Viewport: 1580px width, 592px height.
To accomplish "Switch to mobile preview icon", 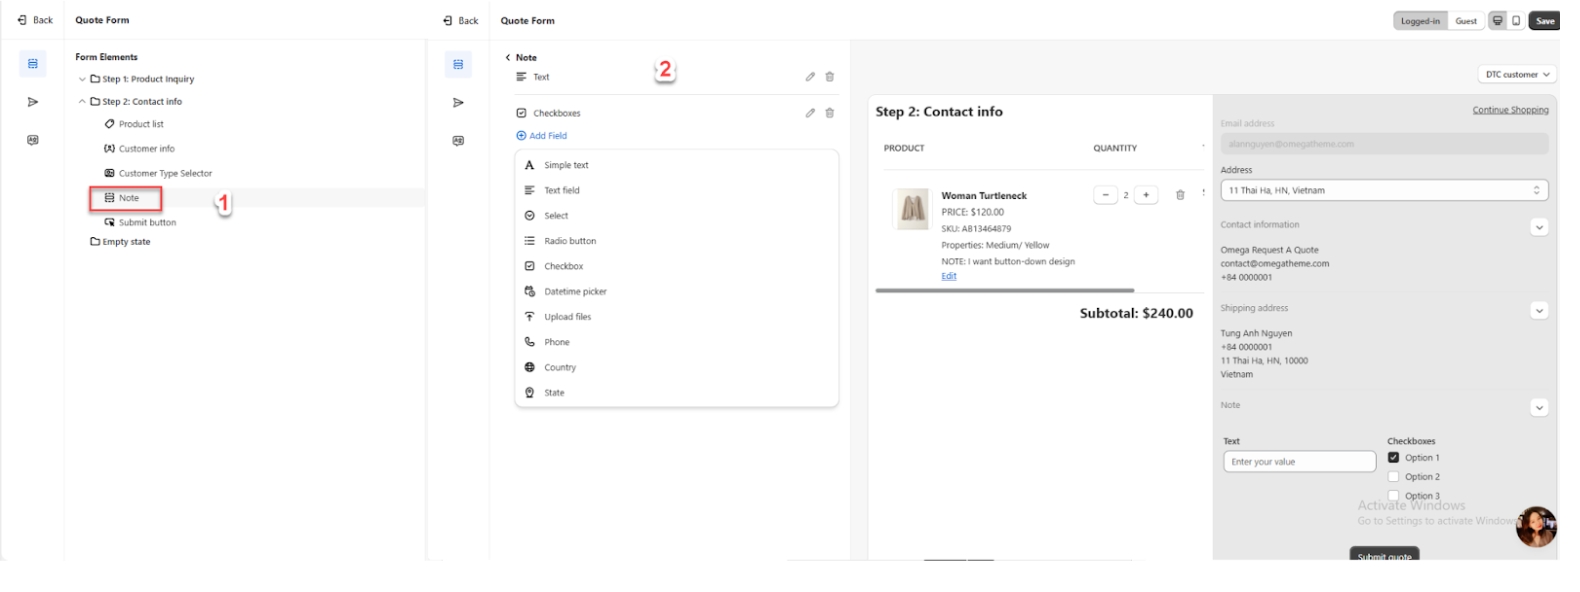I will 1516,21.
